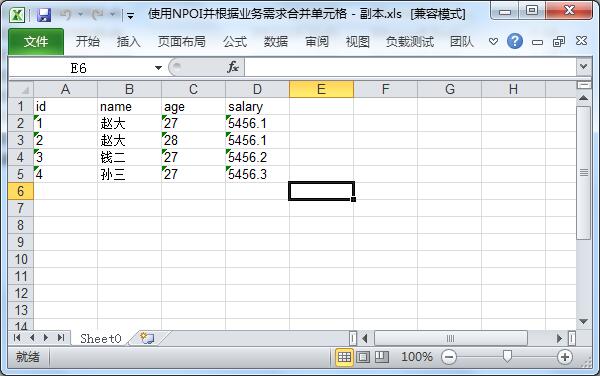Viewport: 600px width, 376px height.
Task: Expand the formula bar with its arrow
Action: pyautogui.click(x=584, y=67)
